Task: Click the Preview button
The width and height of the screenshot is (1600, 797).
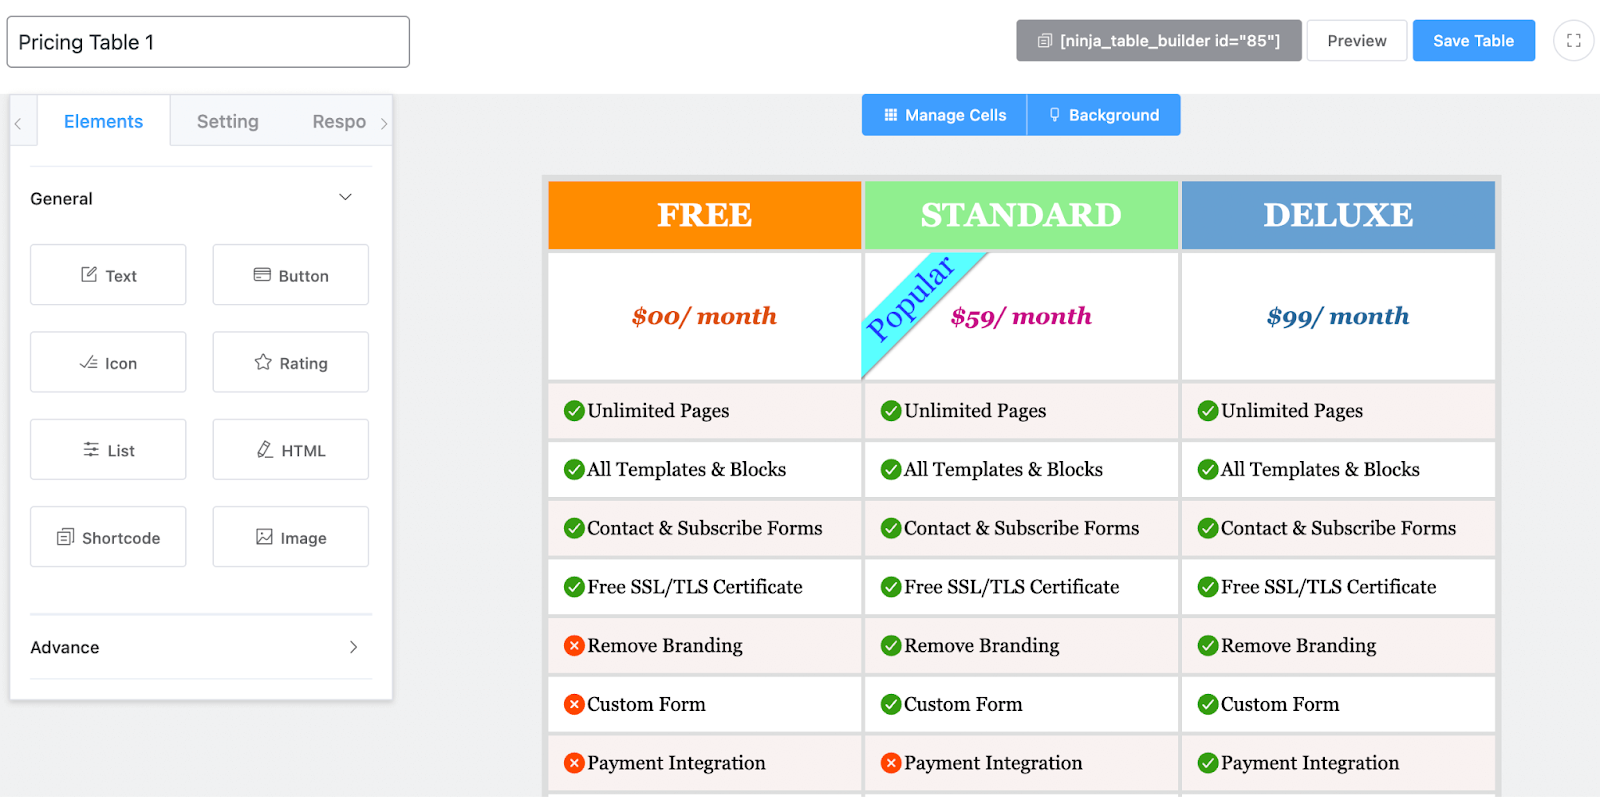Action: click(x=1357, y=41)
